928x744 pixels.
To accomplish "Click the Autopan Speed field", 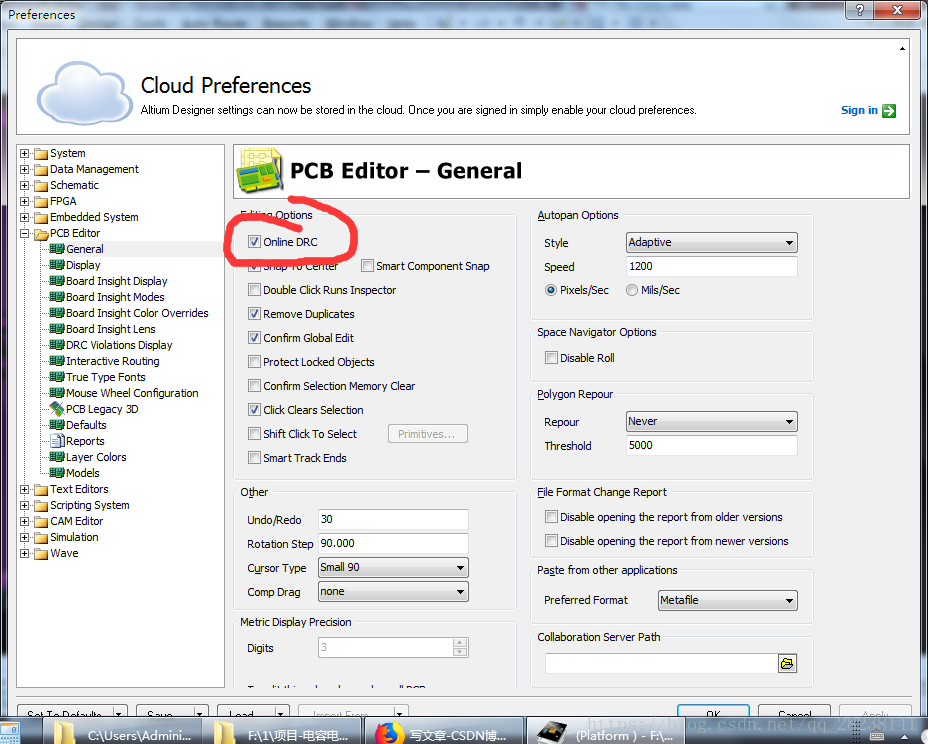I will coord(711,266).
